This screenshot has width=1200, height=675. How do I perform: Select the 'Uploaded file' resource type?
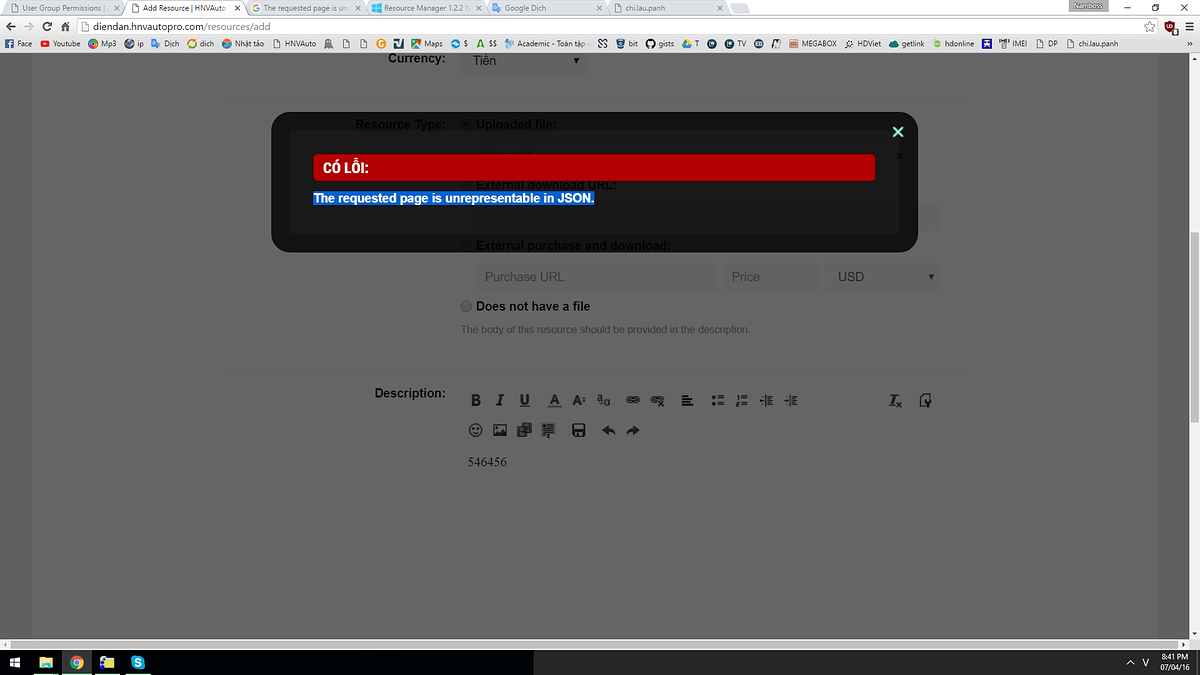(x=466, y=125)
